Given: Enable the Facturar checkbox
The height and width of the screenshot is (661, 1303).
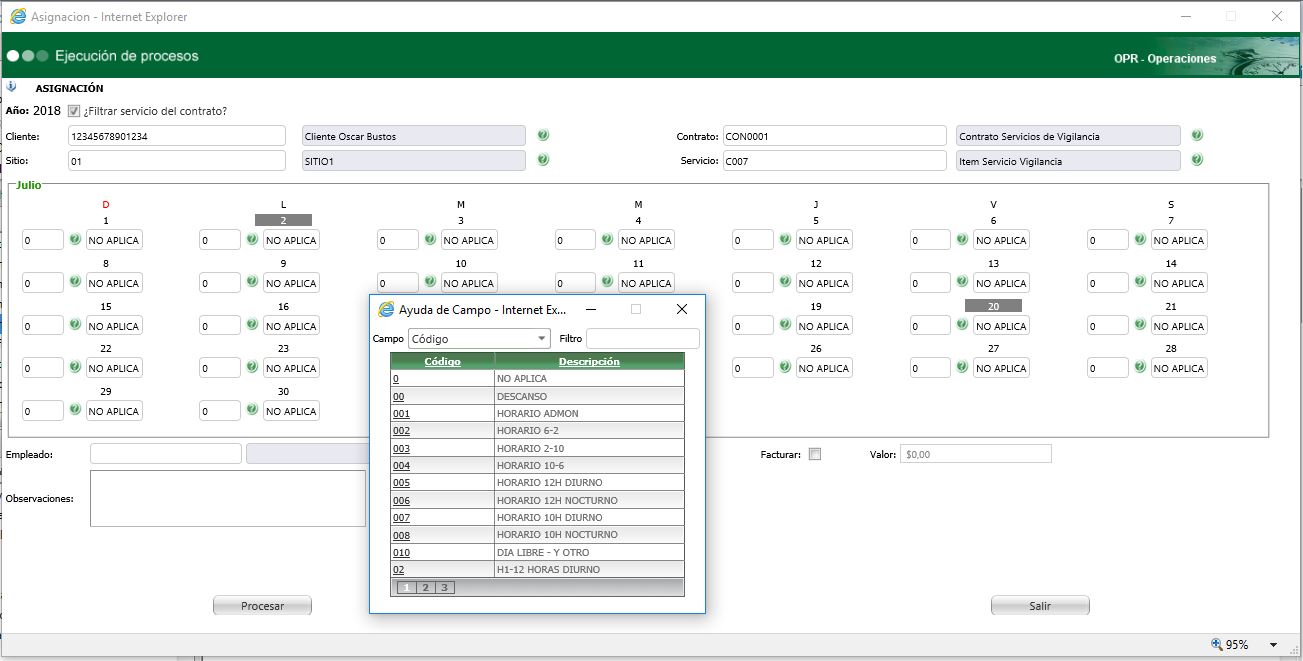Looking at the screenshot, I should pyautogui.click(x=815, y=454).
